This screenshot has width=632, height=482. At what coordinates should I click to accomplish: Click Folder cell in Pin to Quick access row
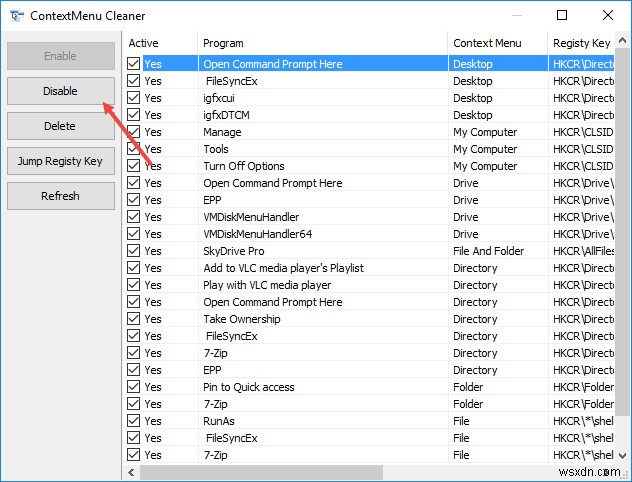[468, 387]
